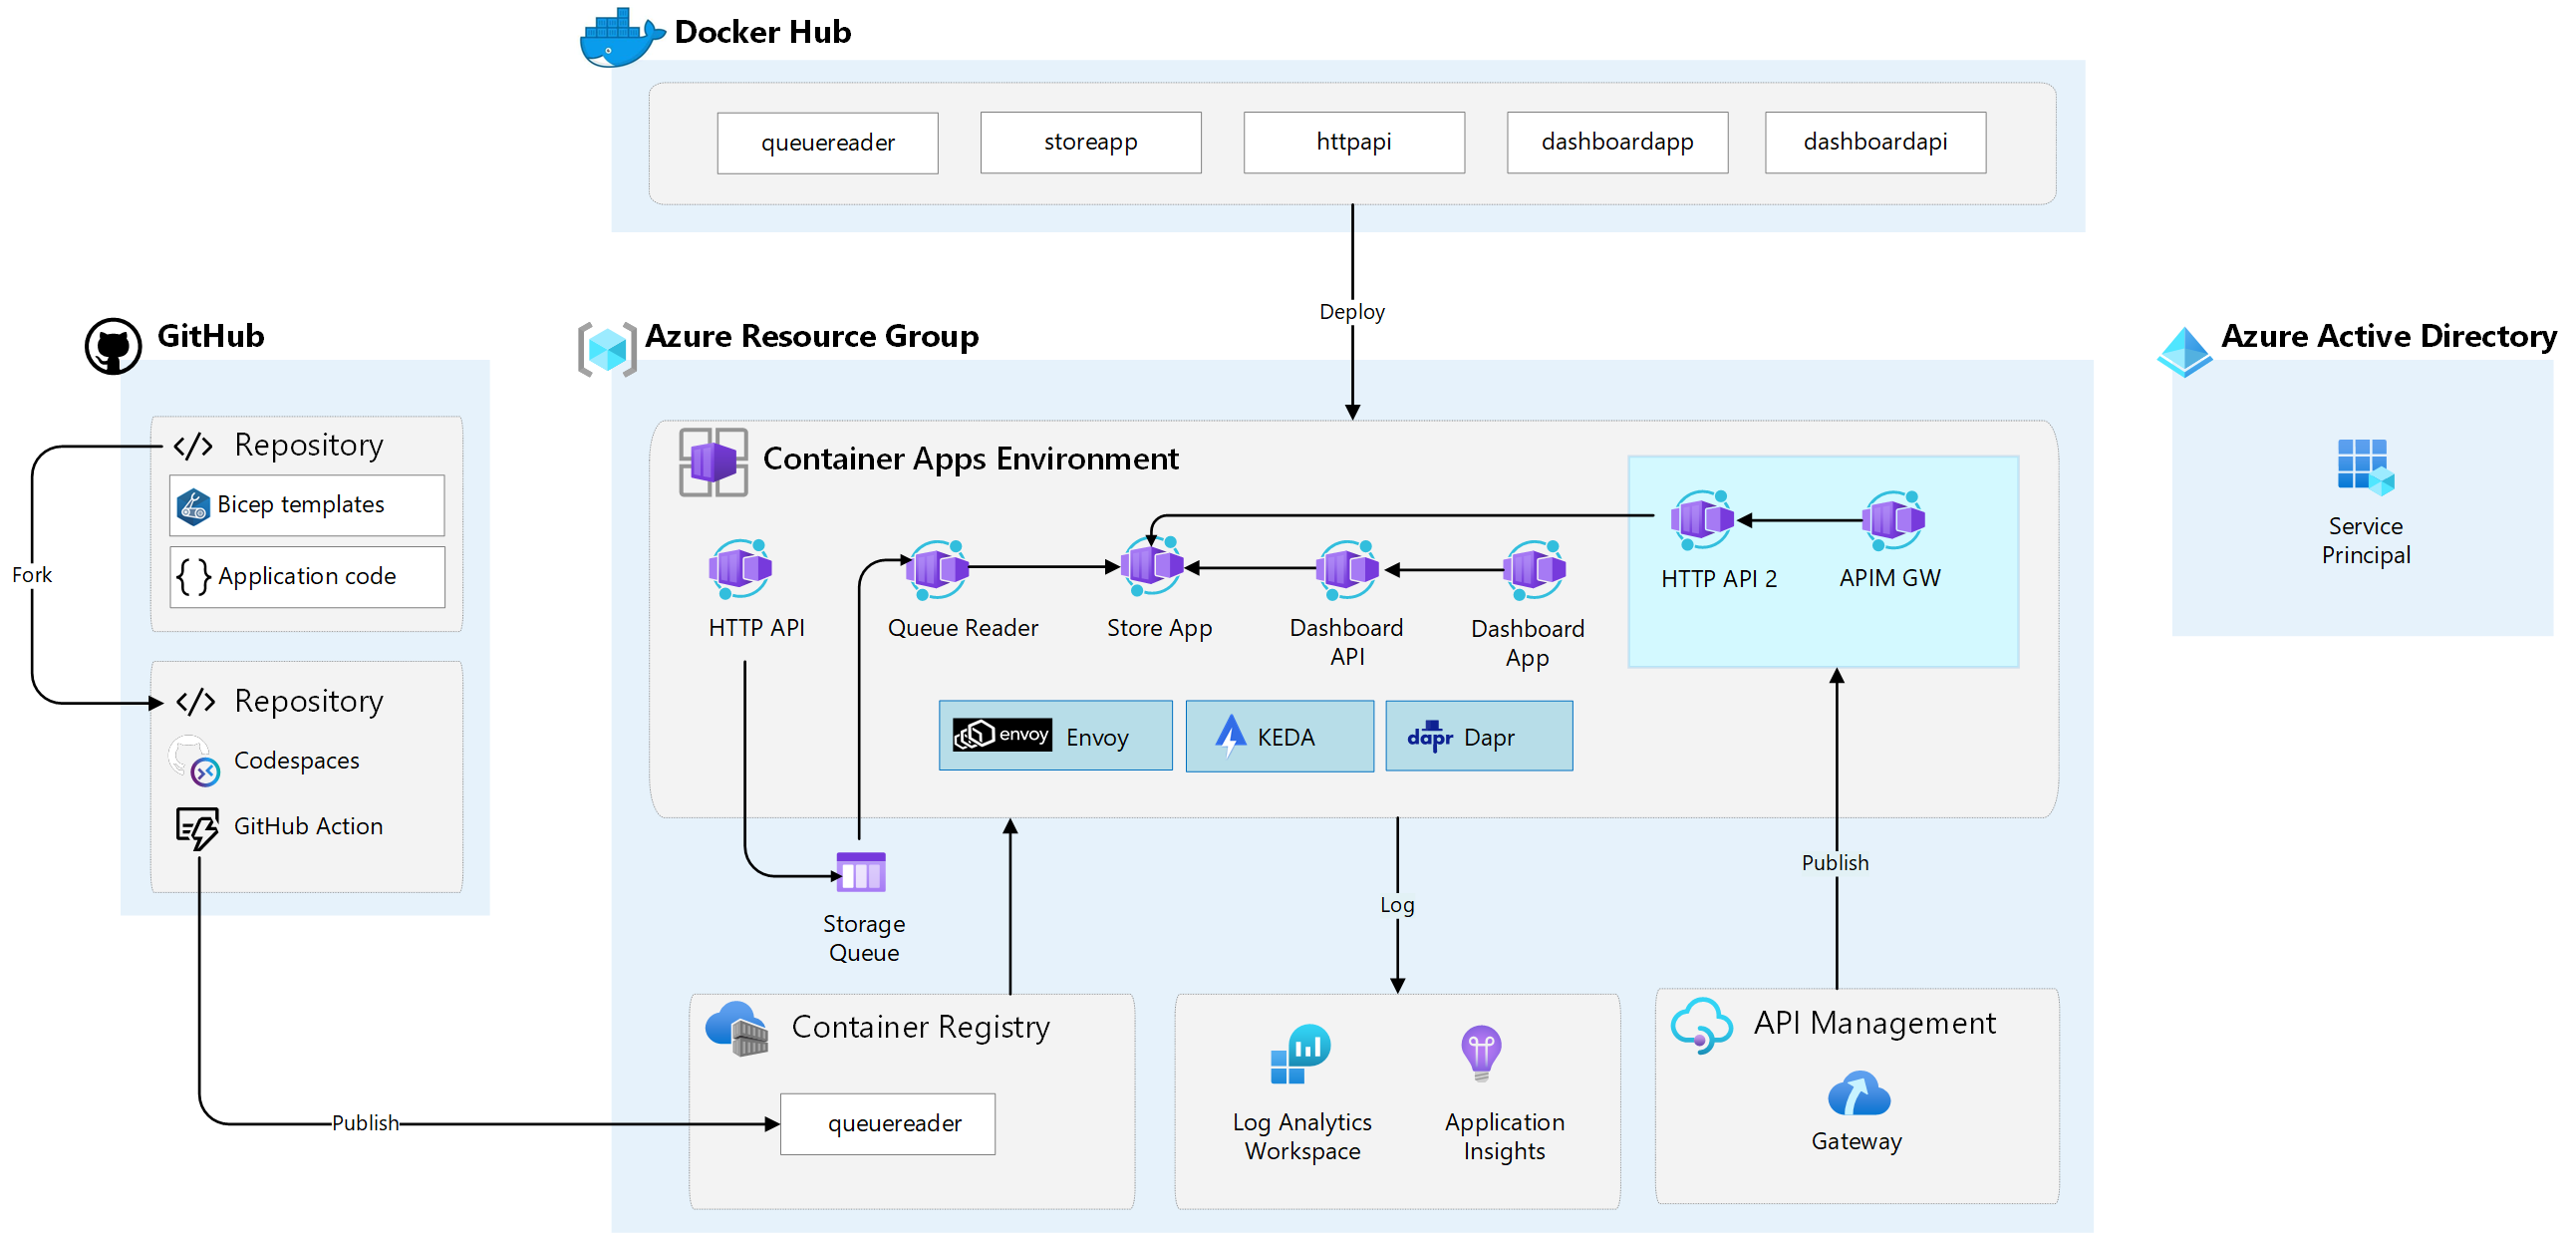
Task: Click the Gateway label
Action: [x=1856, y=1142]
